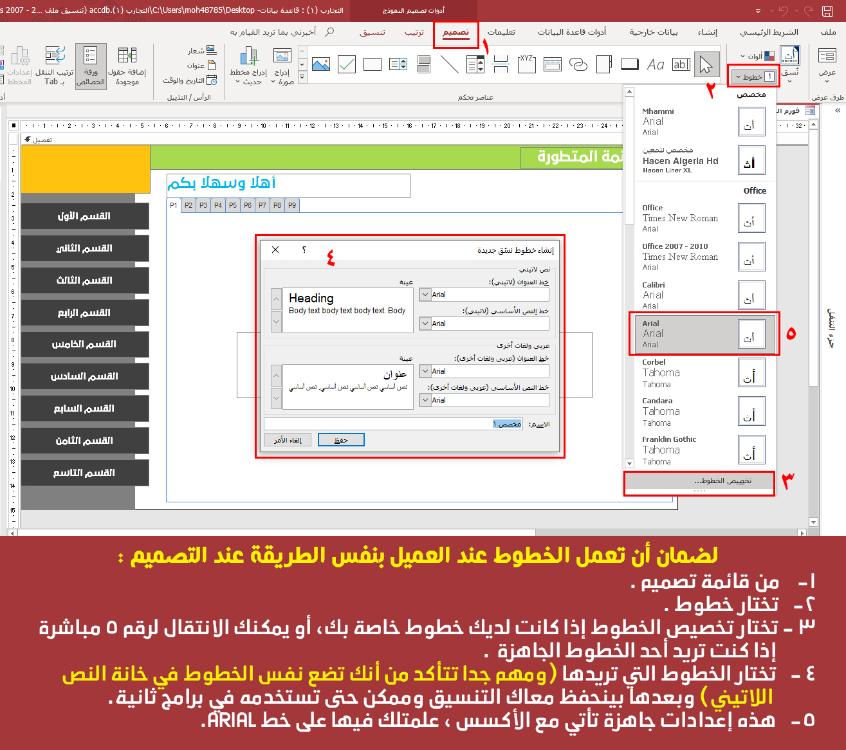Click the Tell Me search magnifier

329,32
